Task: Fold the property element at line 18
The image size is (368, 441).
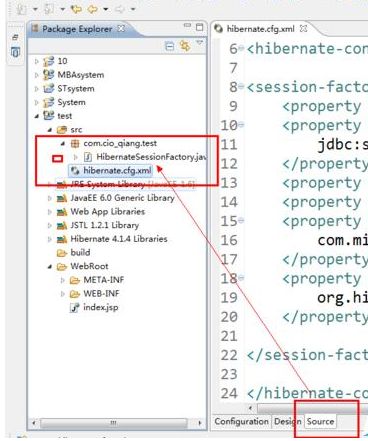Action: (x=241, y=278)
